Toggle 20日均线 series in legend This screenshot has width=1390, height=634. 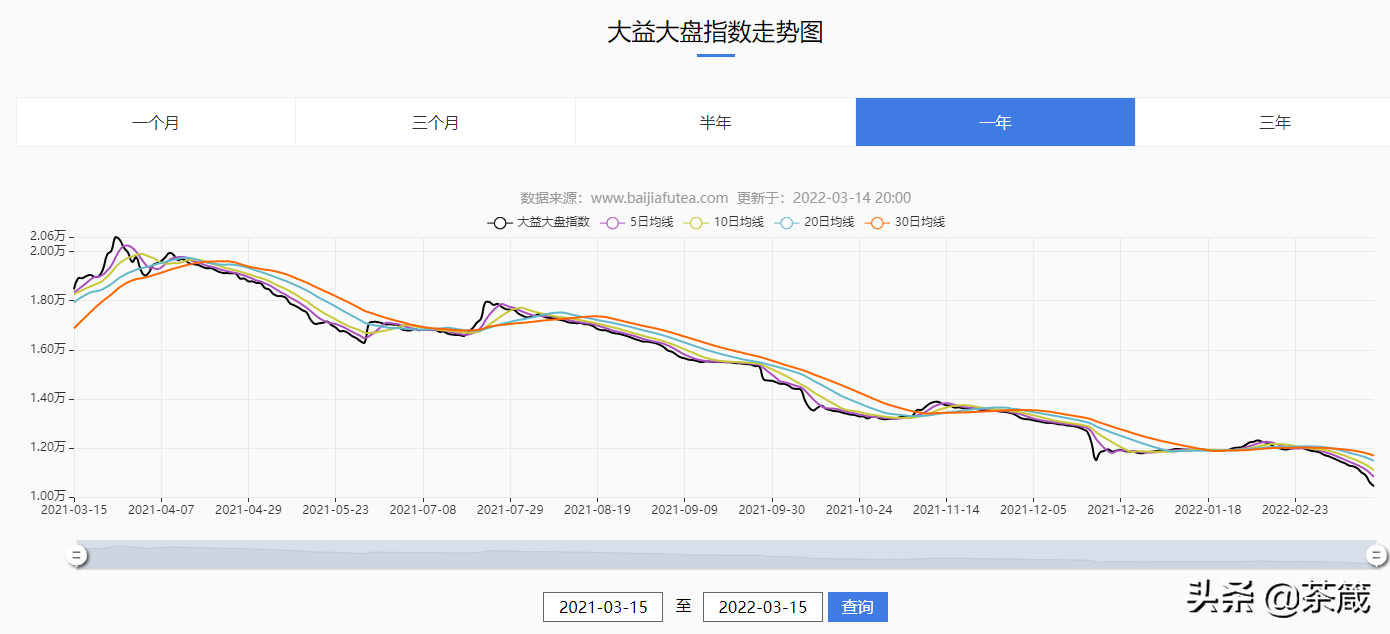(814, 222)
